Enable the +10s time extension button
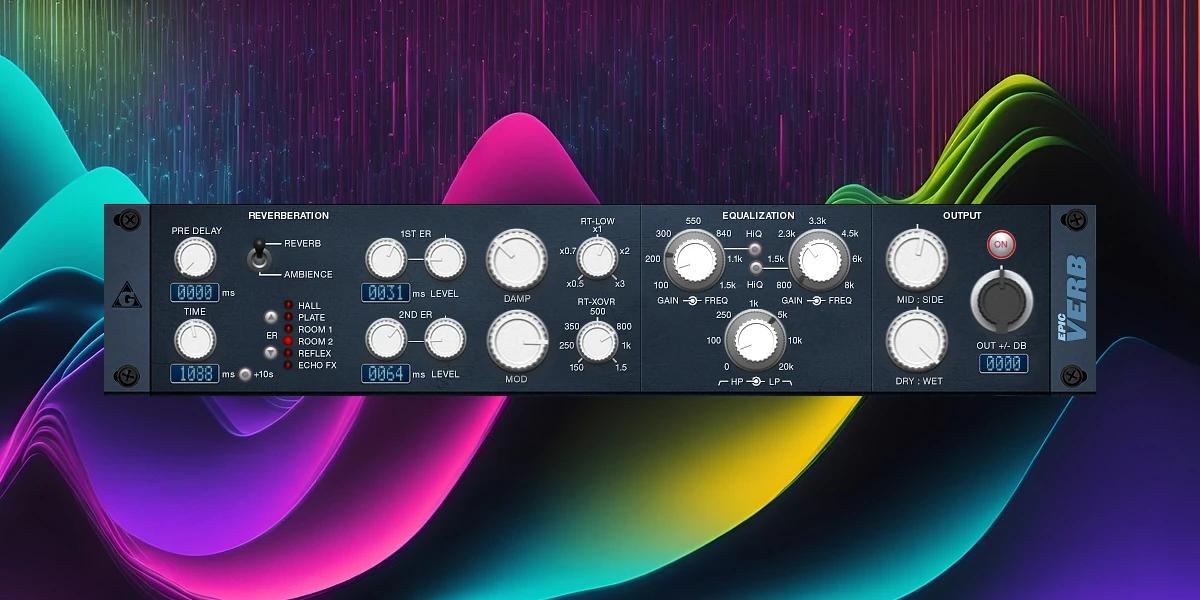 pyautogui.click(x=246, y=373)
